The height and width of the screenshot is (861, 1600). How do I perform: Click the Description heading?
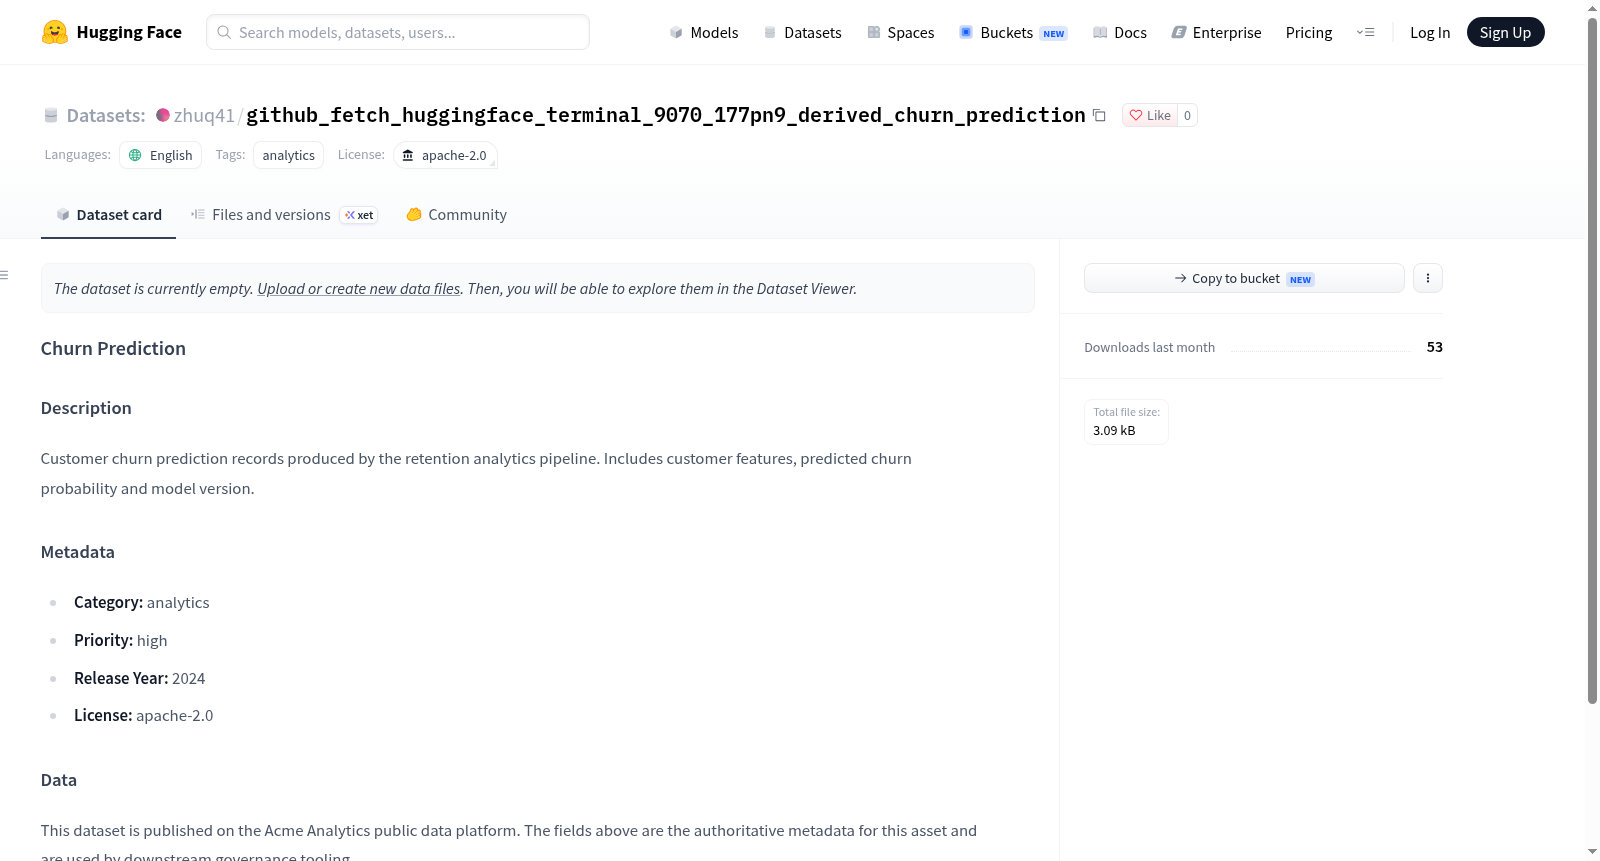[86, 408]
